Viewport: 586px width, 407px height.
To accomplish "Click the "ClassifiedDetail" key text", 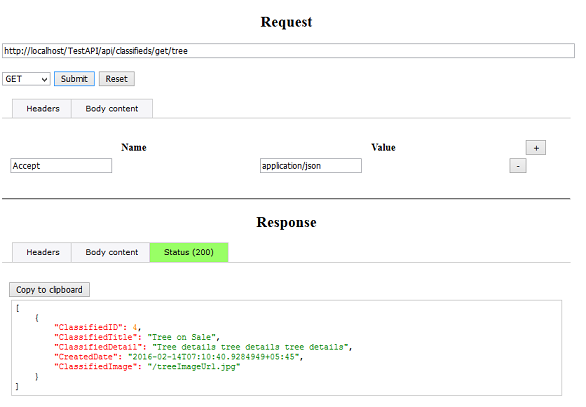I will 100,347.
